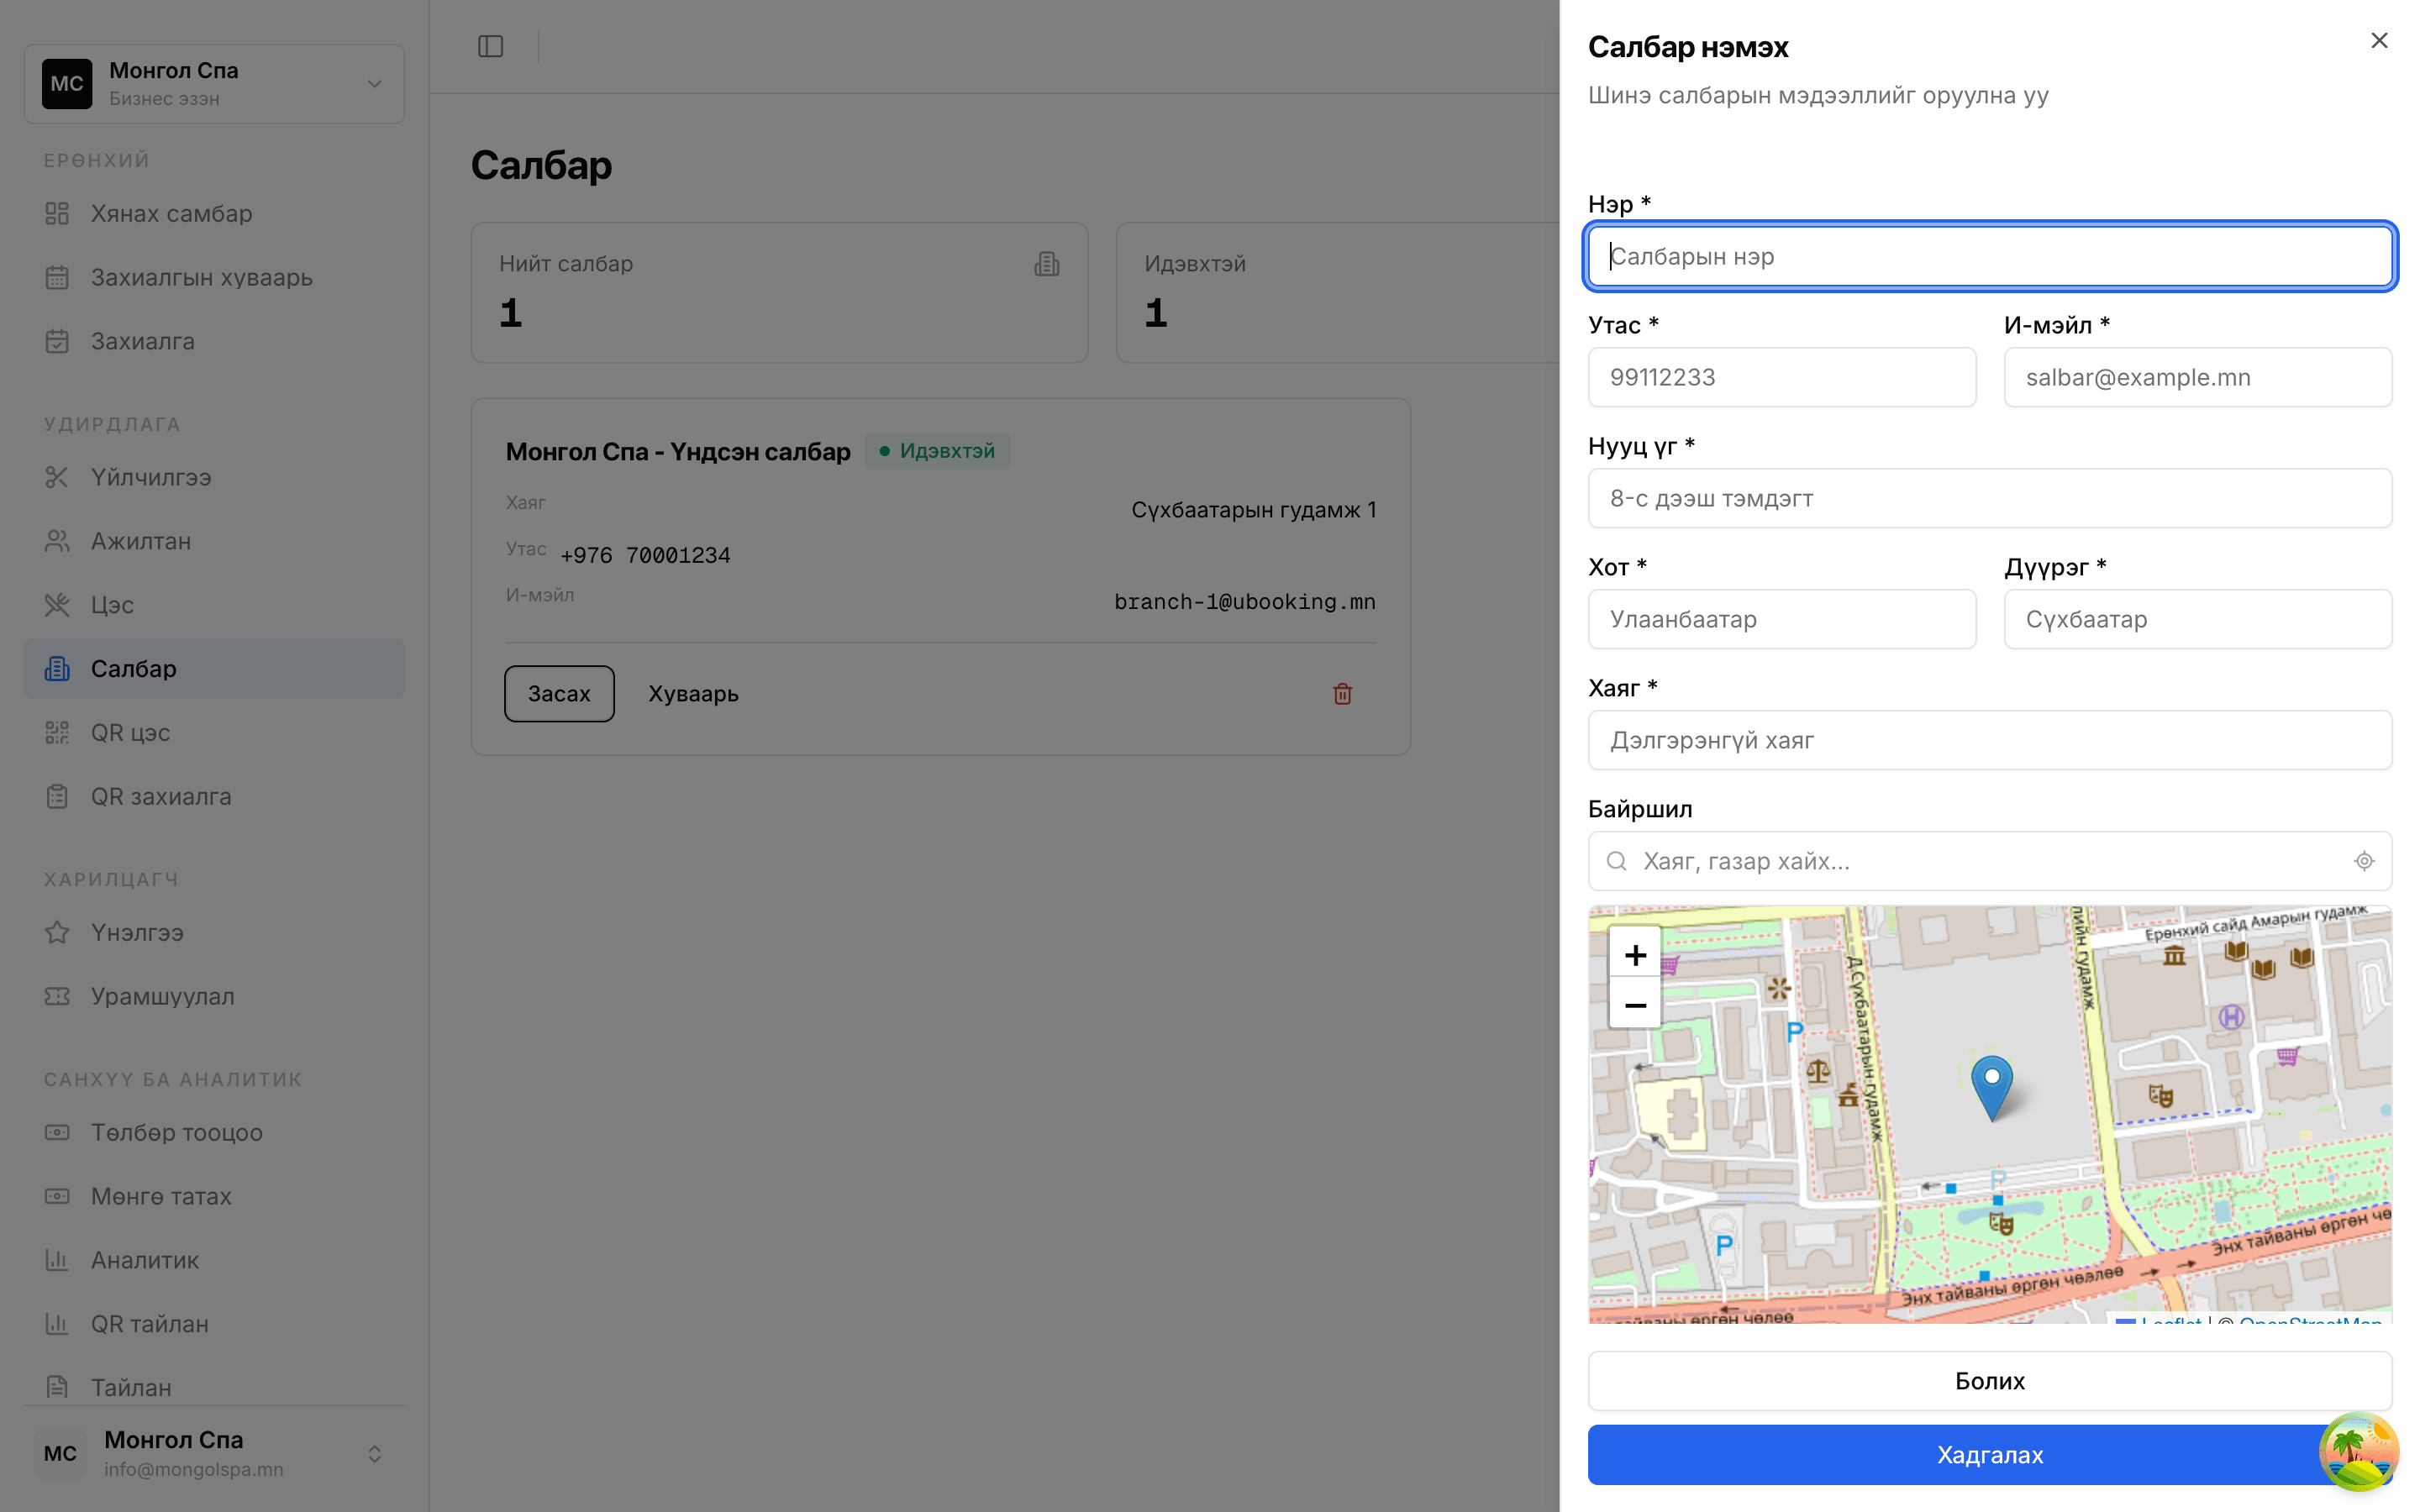Focus the Хаяг, газар хайх search field
2420x1512 pixels.
[x=1990, y=861]
